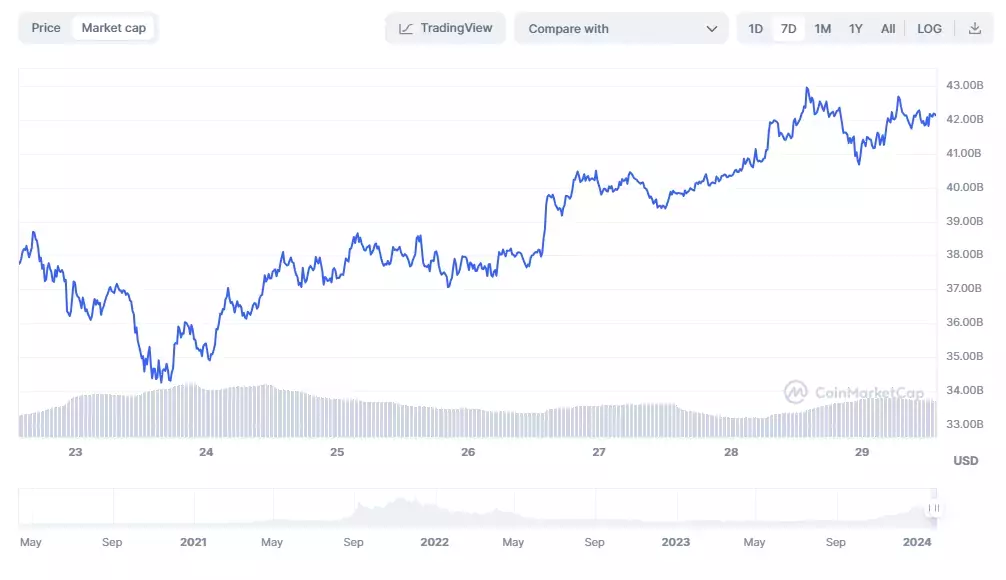This screenshot has width=1006, height=580.
Task: Switch to the Price tab
Action: 46,28
